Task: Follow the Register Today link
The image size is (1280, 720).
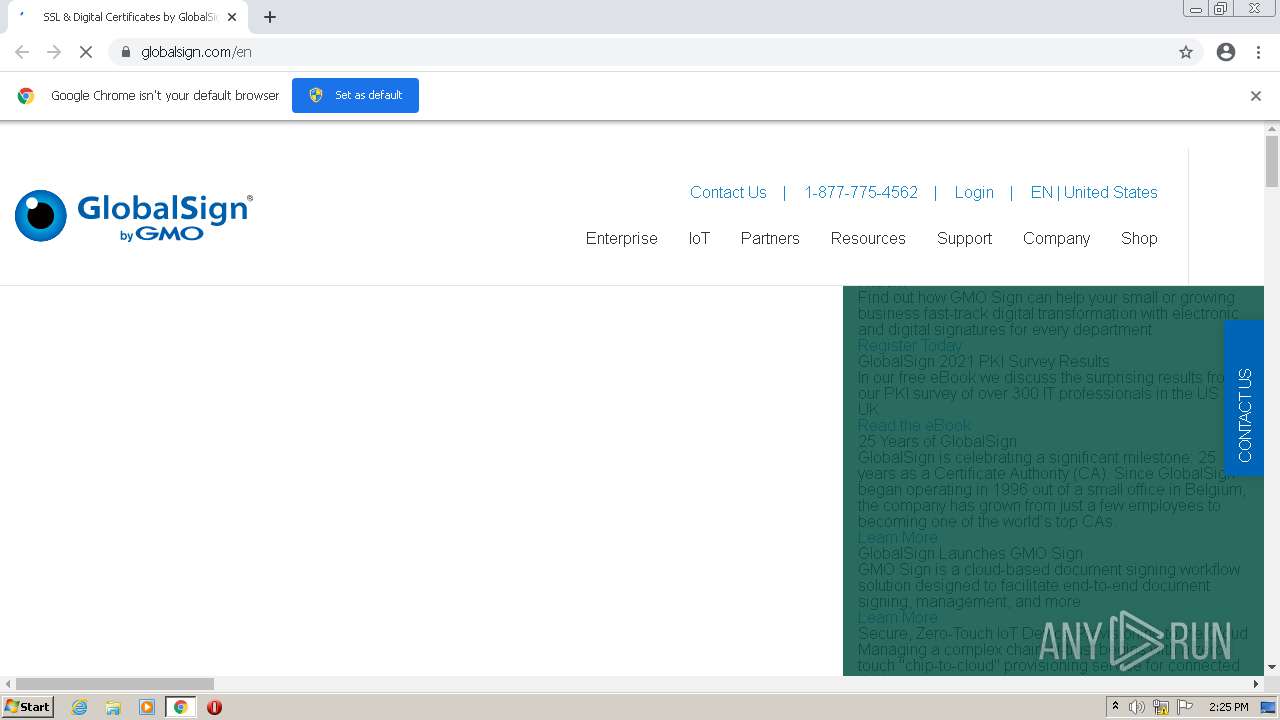Action: point(910,345)
